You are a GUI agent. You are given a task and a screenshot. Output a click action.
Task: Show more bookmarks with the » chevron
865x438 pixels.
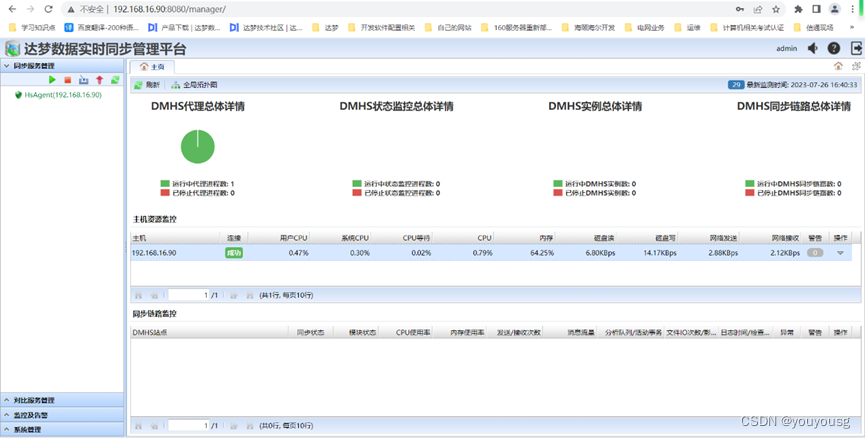tap(852, 27)
